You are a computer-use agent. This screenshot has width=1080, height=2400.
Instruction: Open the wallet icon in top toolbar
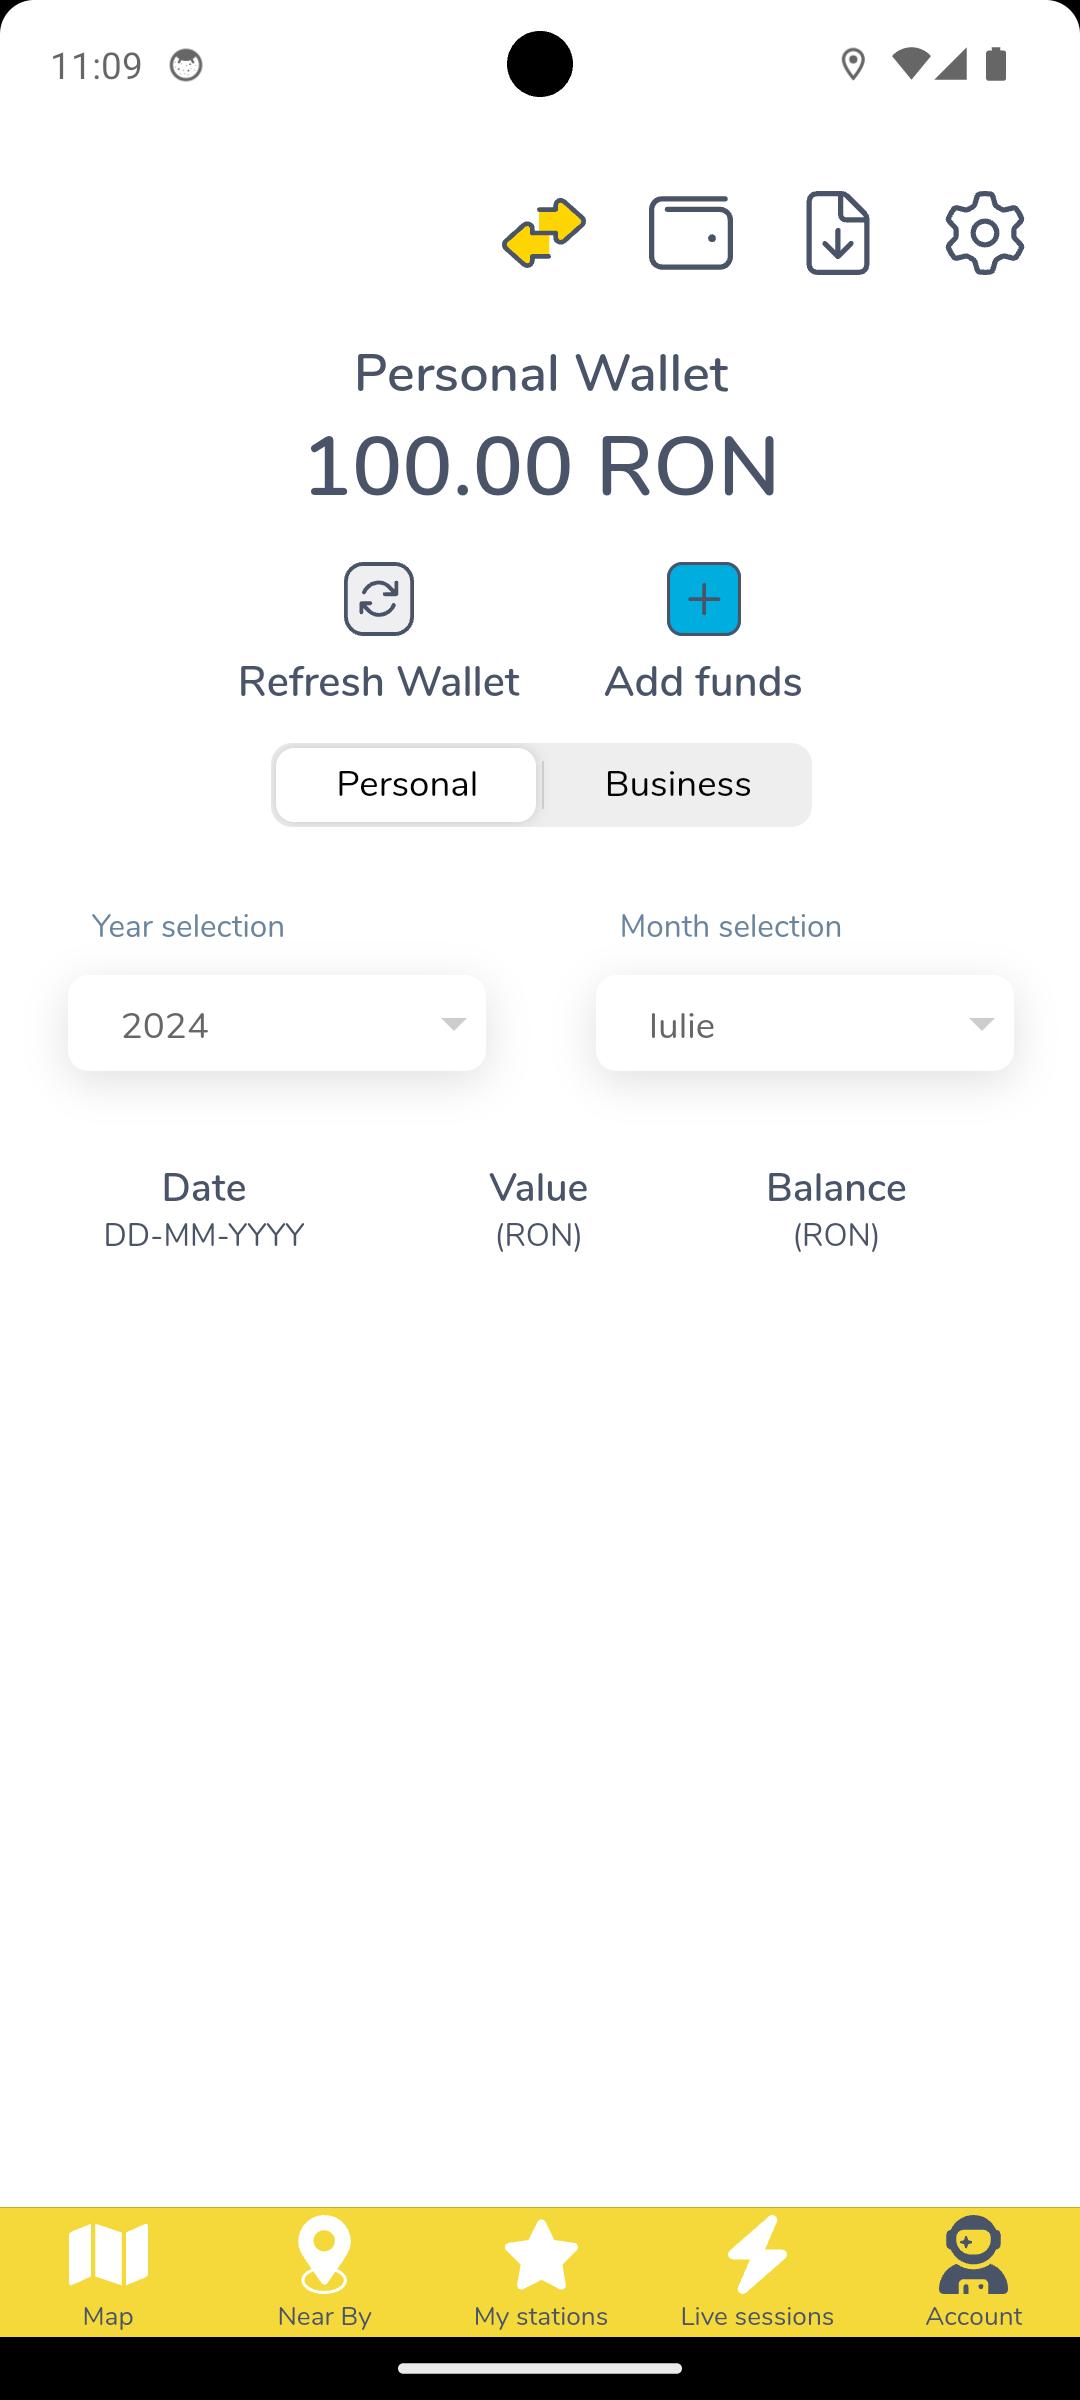pyautogui.click(x=691, y=233)
